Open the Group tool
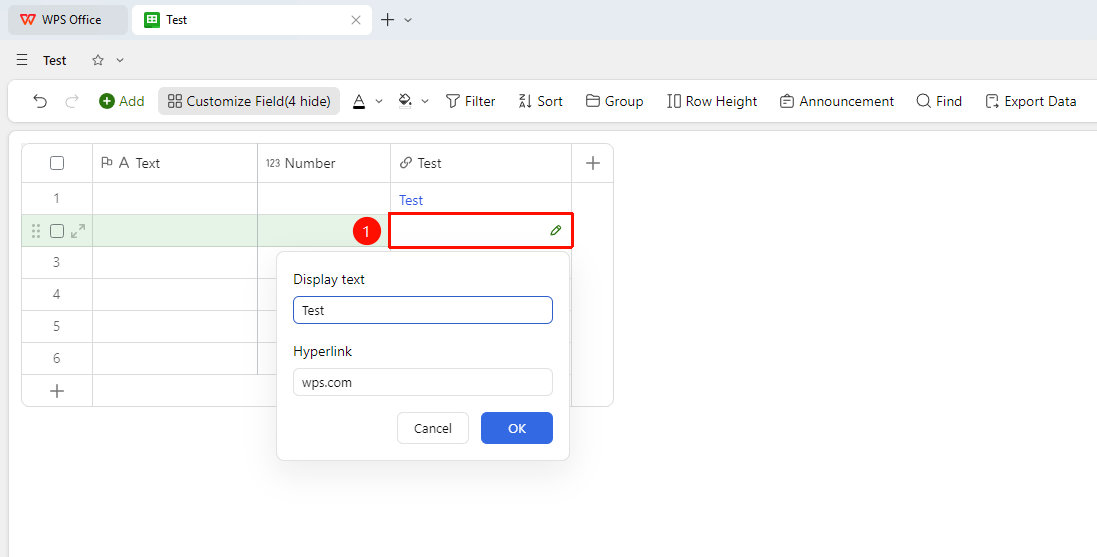 [614, 101]
